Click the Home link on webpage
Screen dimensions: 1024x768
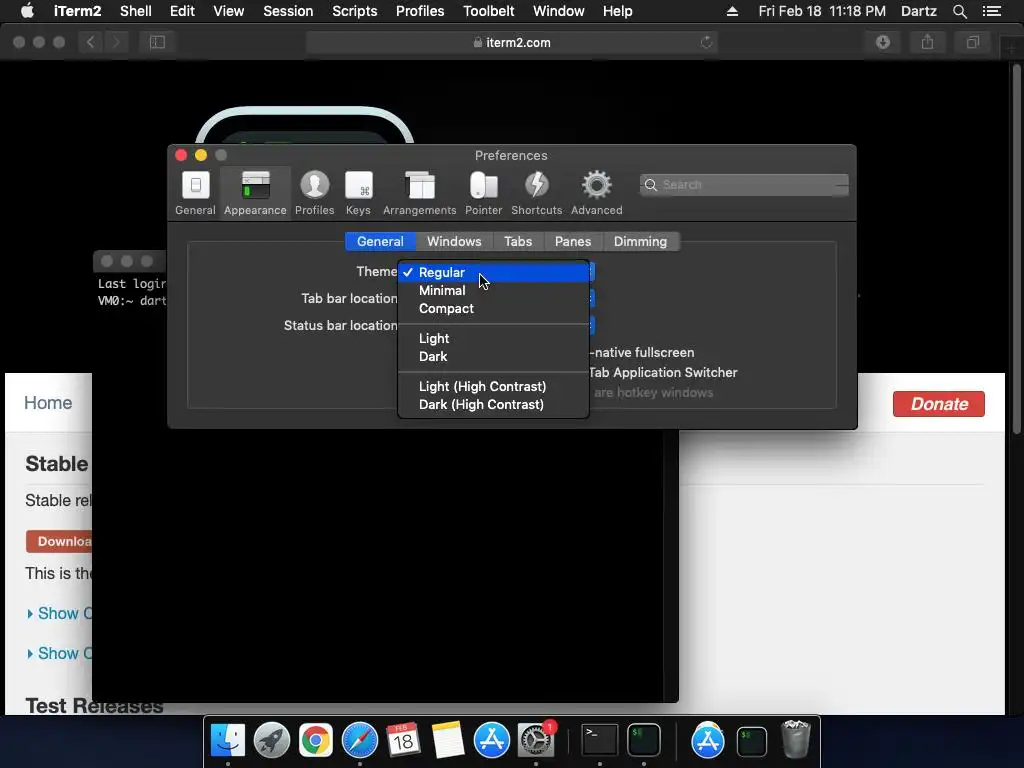click(48, 403)
